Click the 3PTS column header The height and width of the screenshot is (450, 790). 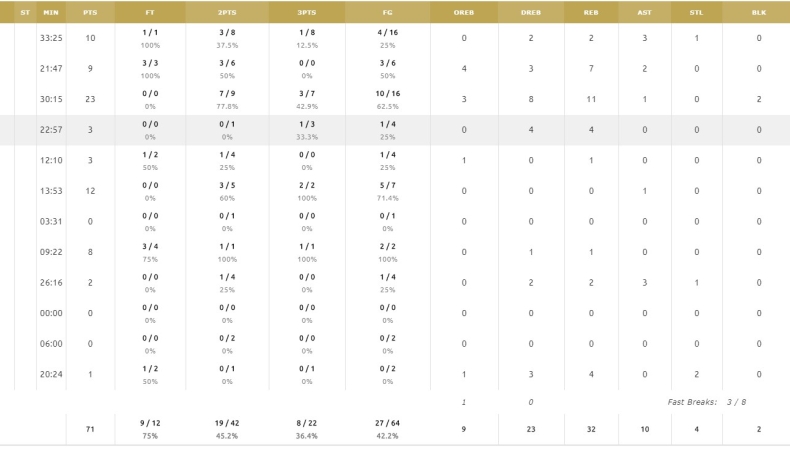[x=307, y=12]
